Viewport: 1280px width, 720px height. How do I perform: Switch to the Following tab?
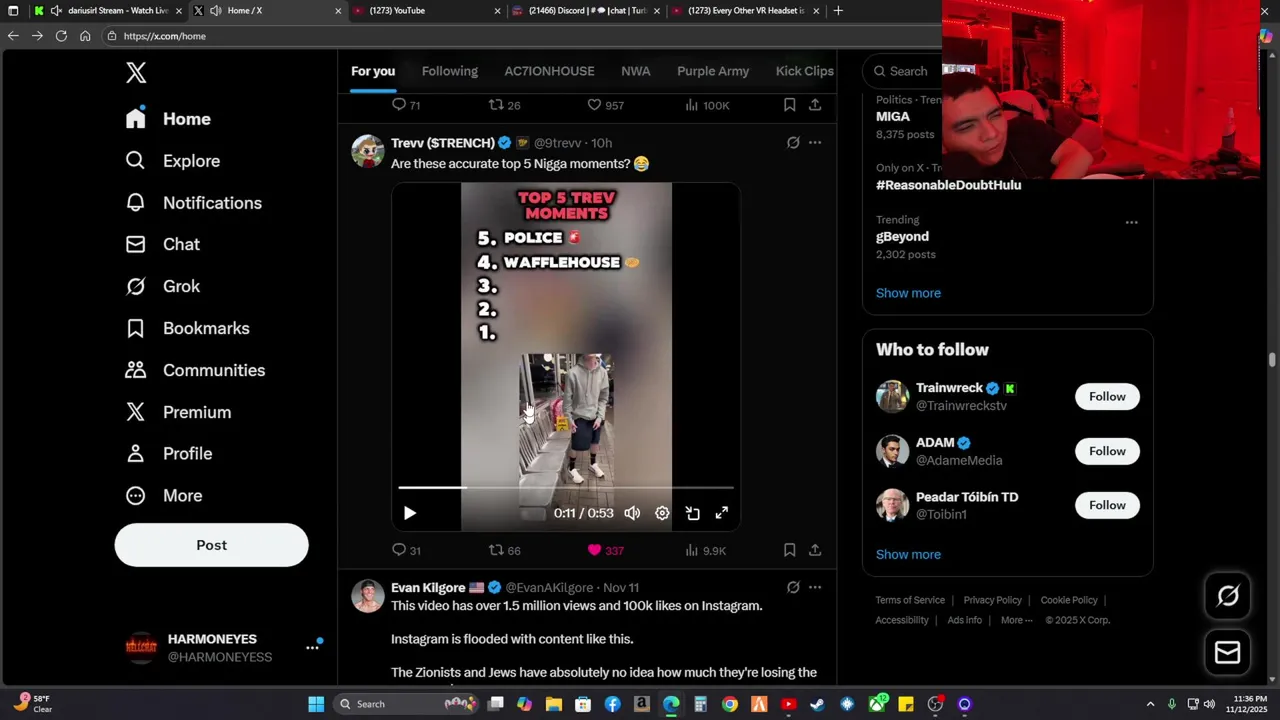[x=450, y=71]
